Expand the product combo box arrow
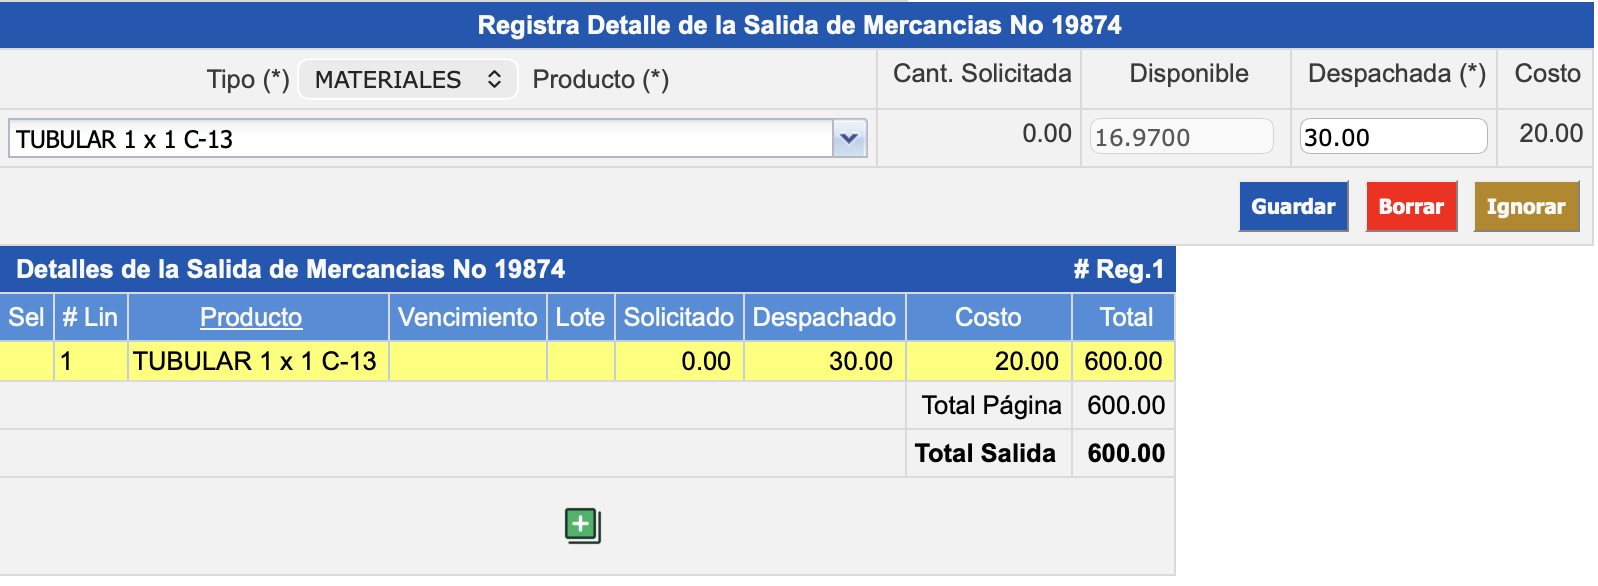The height and width of the screenshot is (586, 1598). (849, 138)
